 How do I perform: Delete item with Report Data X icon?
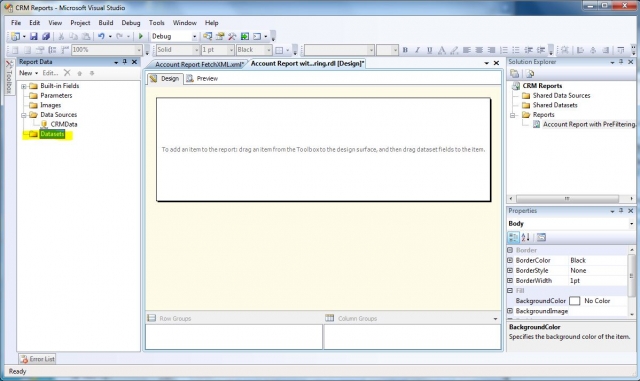tap(67, 73)
